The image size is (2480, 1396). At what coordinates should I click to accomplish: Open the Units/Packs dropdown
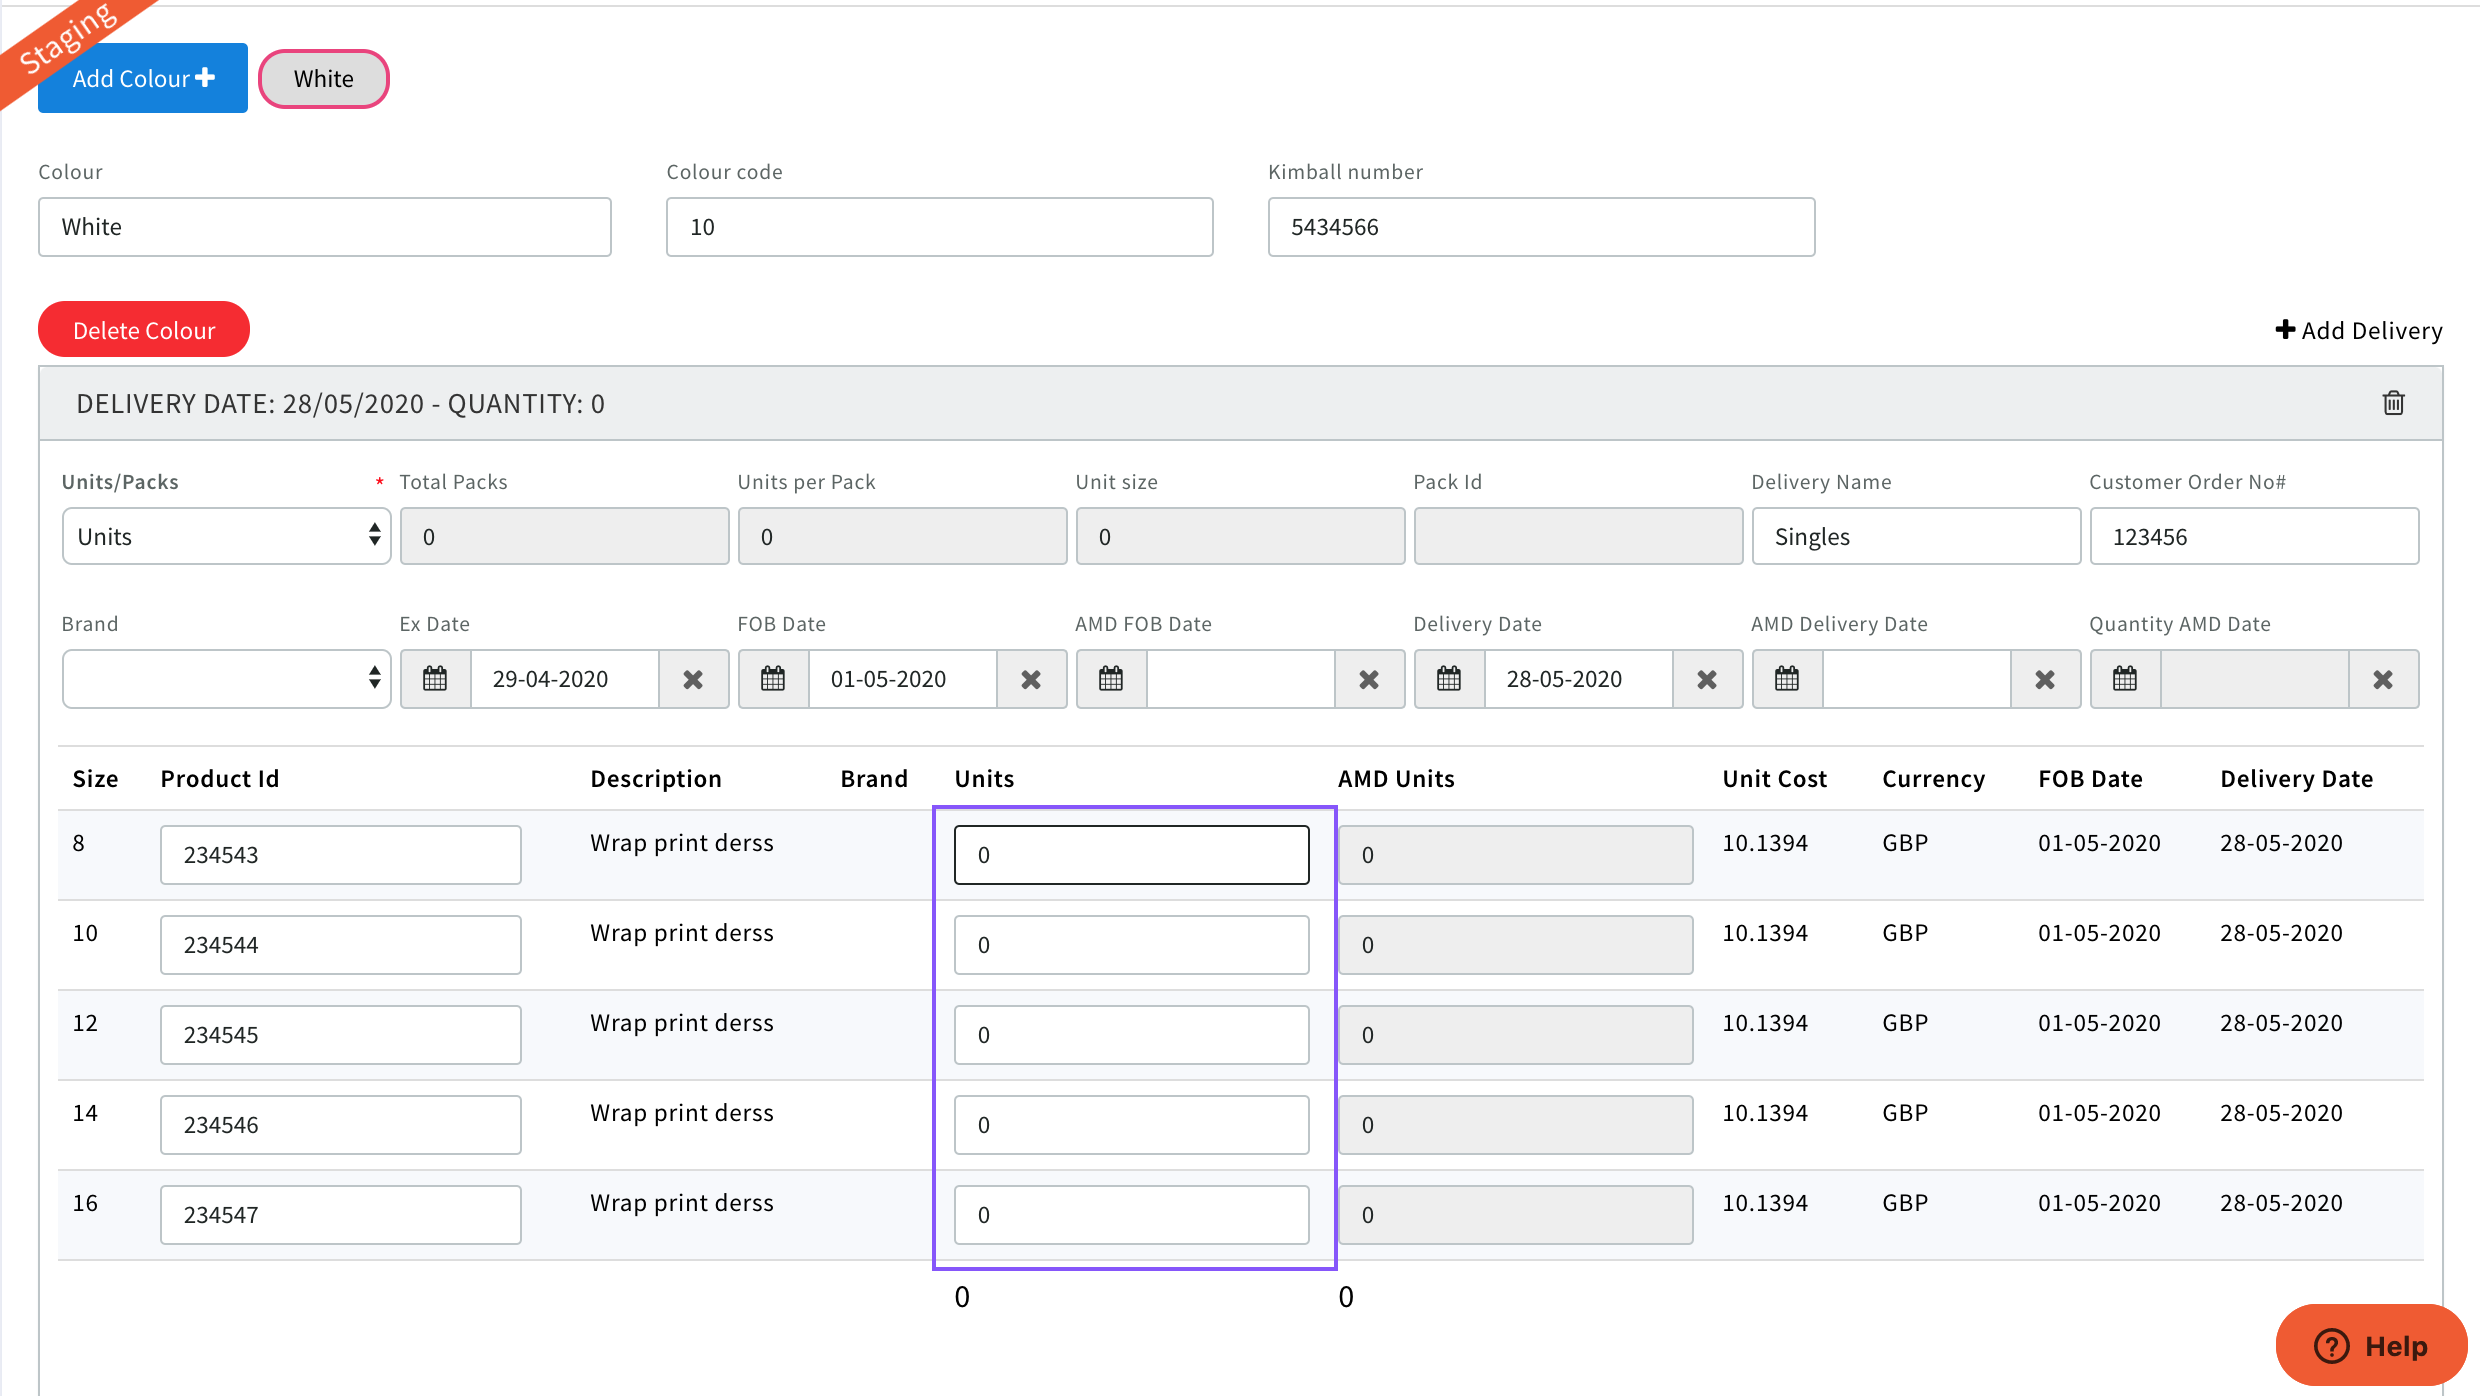click(226, 536)
